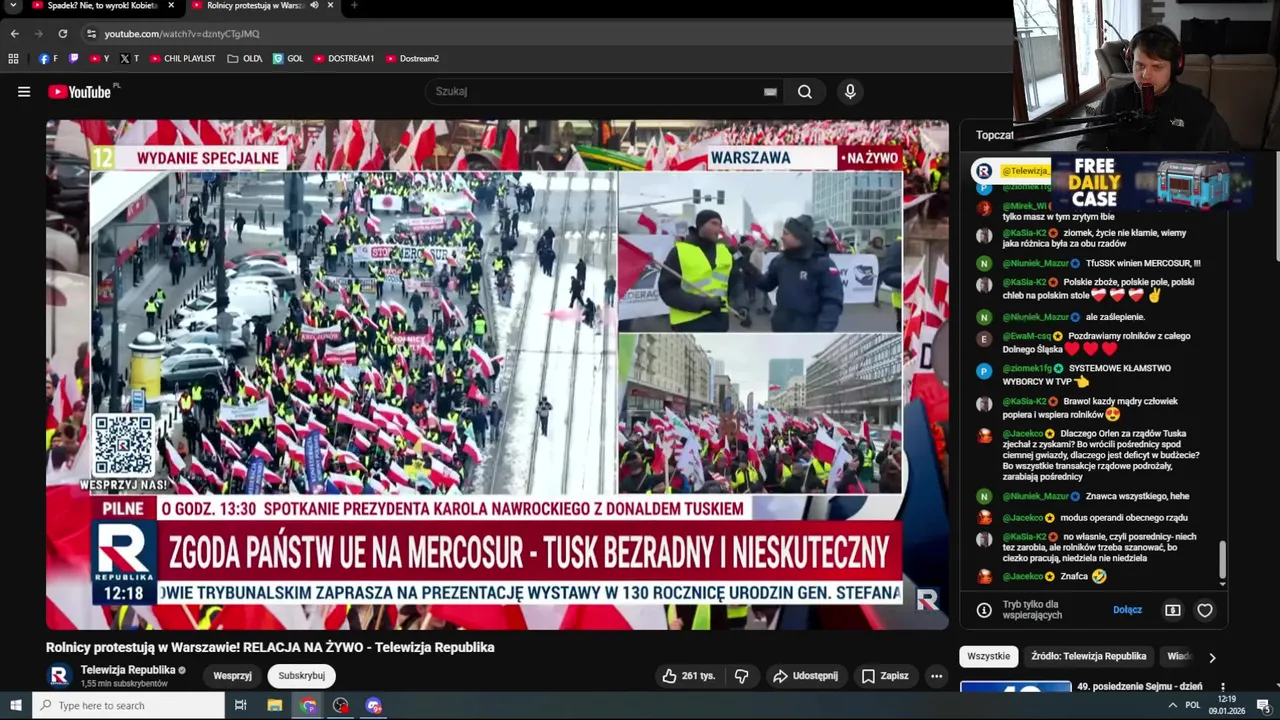Reload the page with the refresh icon
Viewport: 1280px width, 720px height.
[62, 33]
